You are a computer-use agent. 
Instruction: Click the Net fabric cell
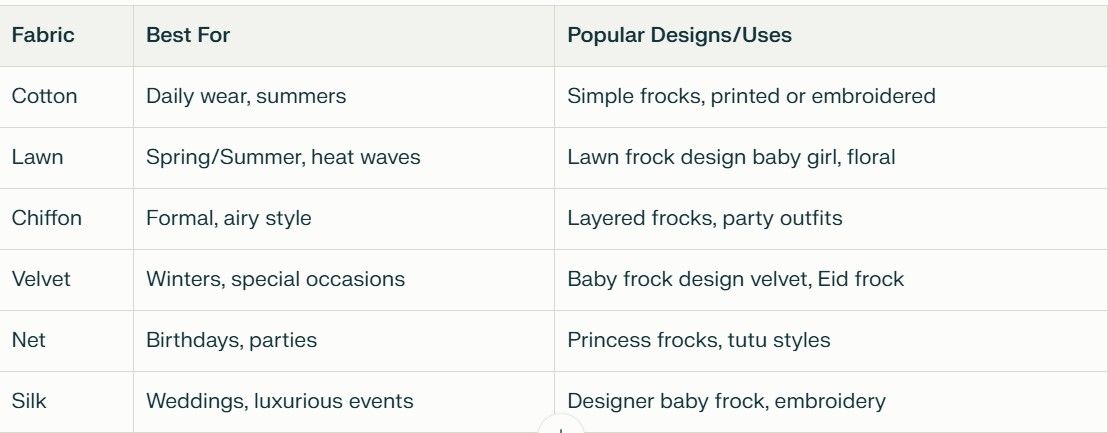[x=29, y=341]
